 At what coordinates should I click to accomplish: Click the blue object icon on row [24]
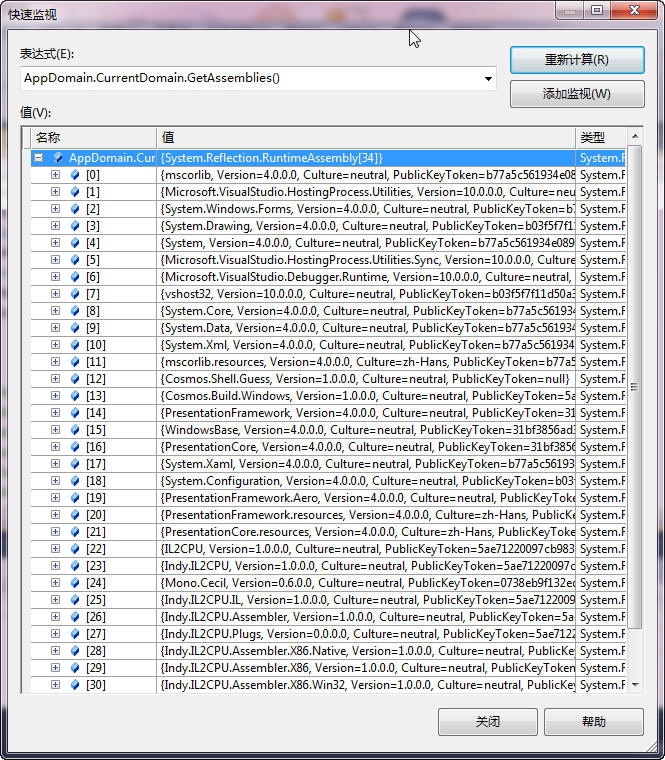click(75, 583)
